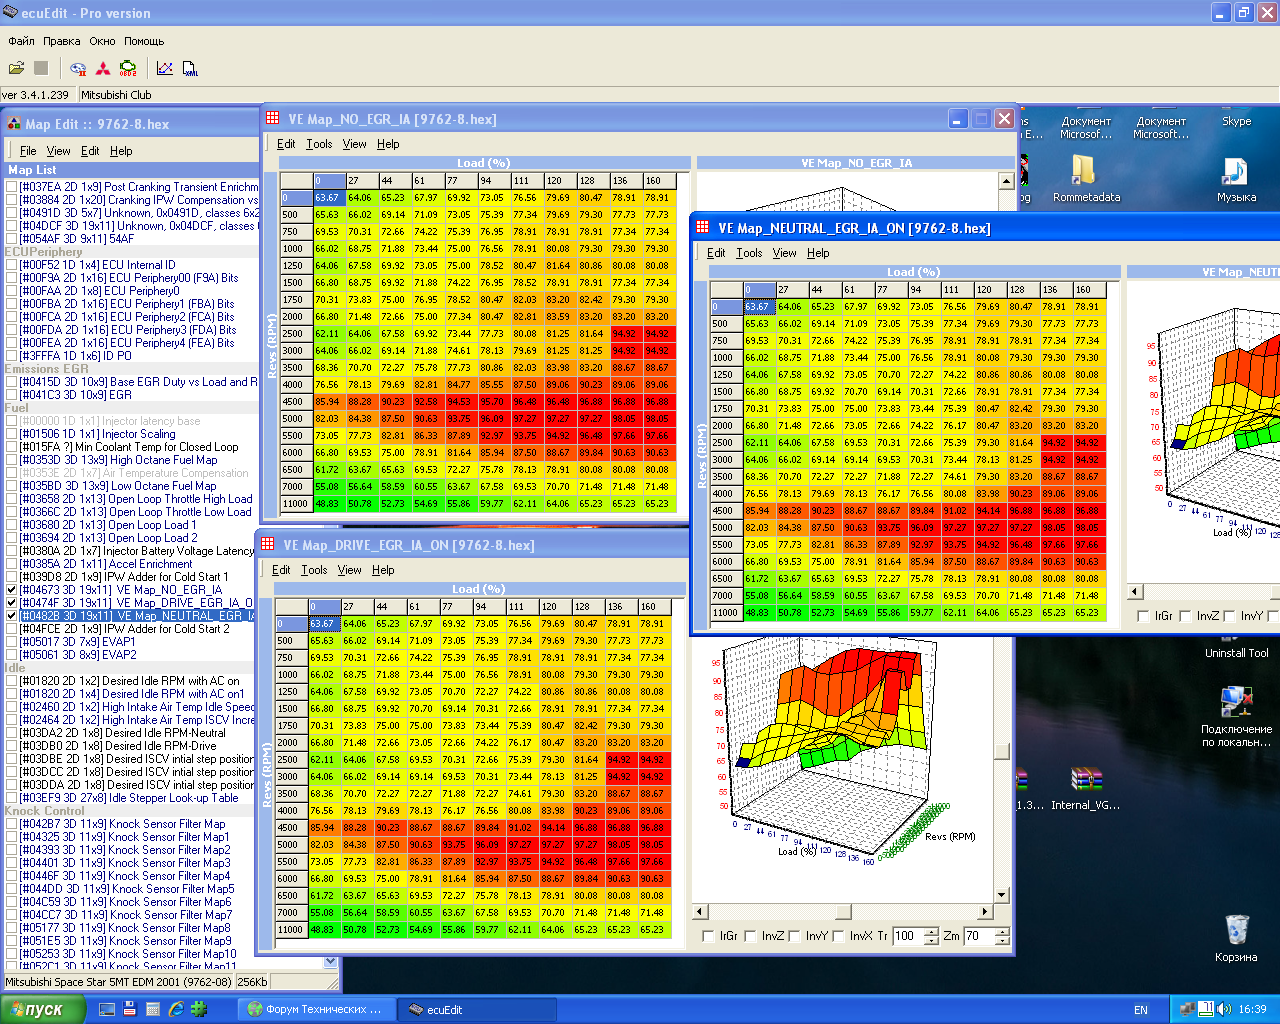1280x1024 pixels.
Task: Open Internet Explorer from quick launch
Action: point(176,1010)
